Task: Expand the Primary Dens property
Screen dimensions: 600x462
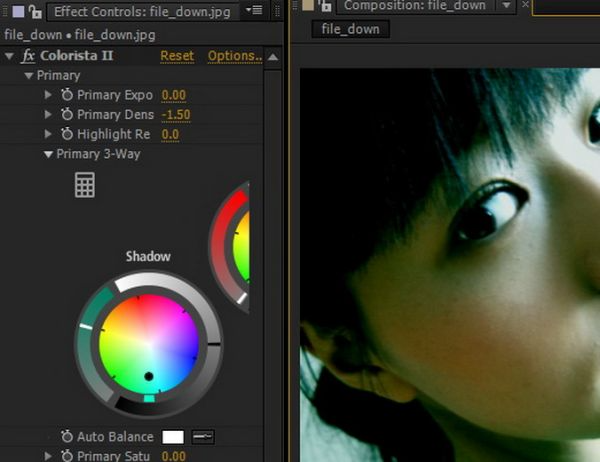Action: (x=48, y=114)
